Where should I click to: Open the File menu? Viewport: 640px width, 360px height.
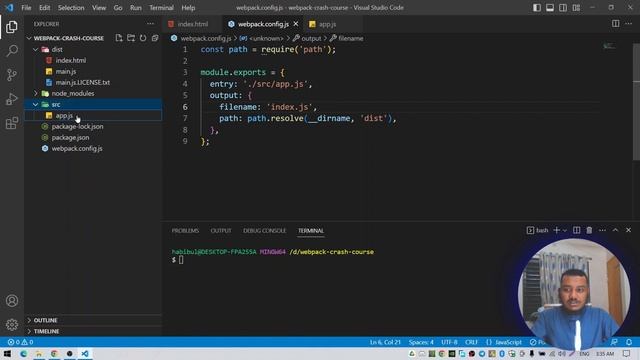point(26,7)
